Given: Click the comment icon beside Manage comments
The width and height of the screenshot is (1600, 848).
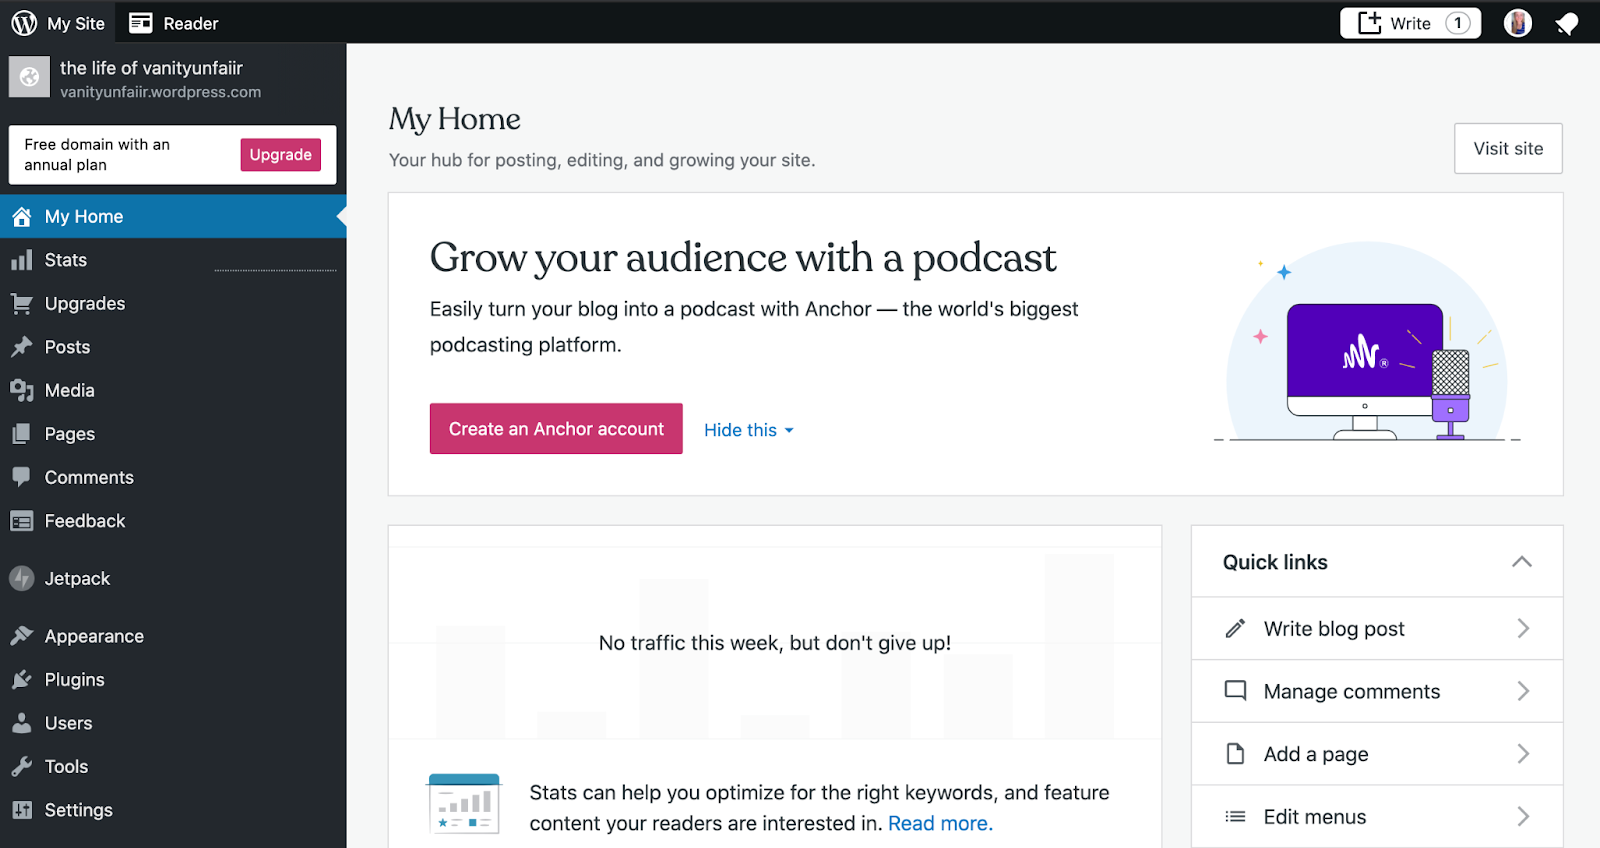Looking at the screenshot, I should (1236, 691).
